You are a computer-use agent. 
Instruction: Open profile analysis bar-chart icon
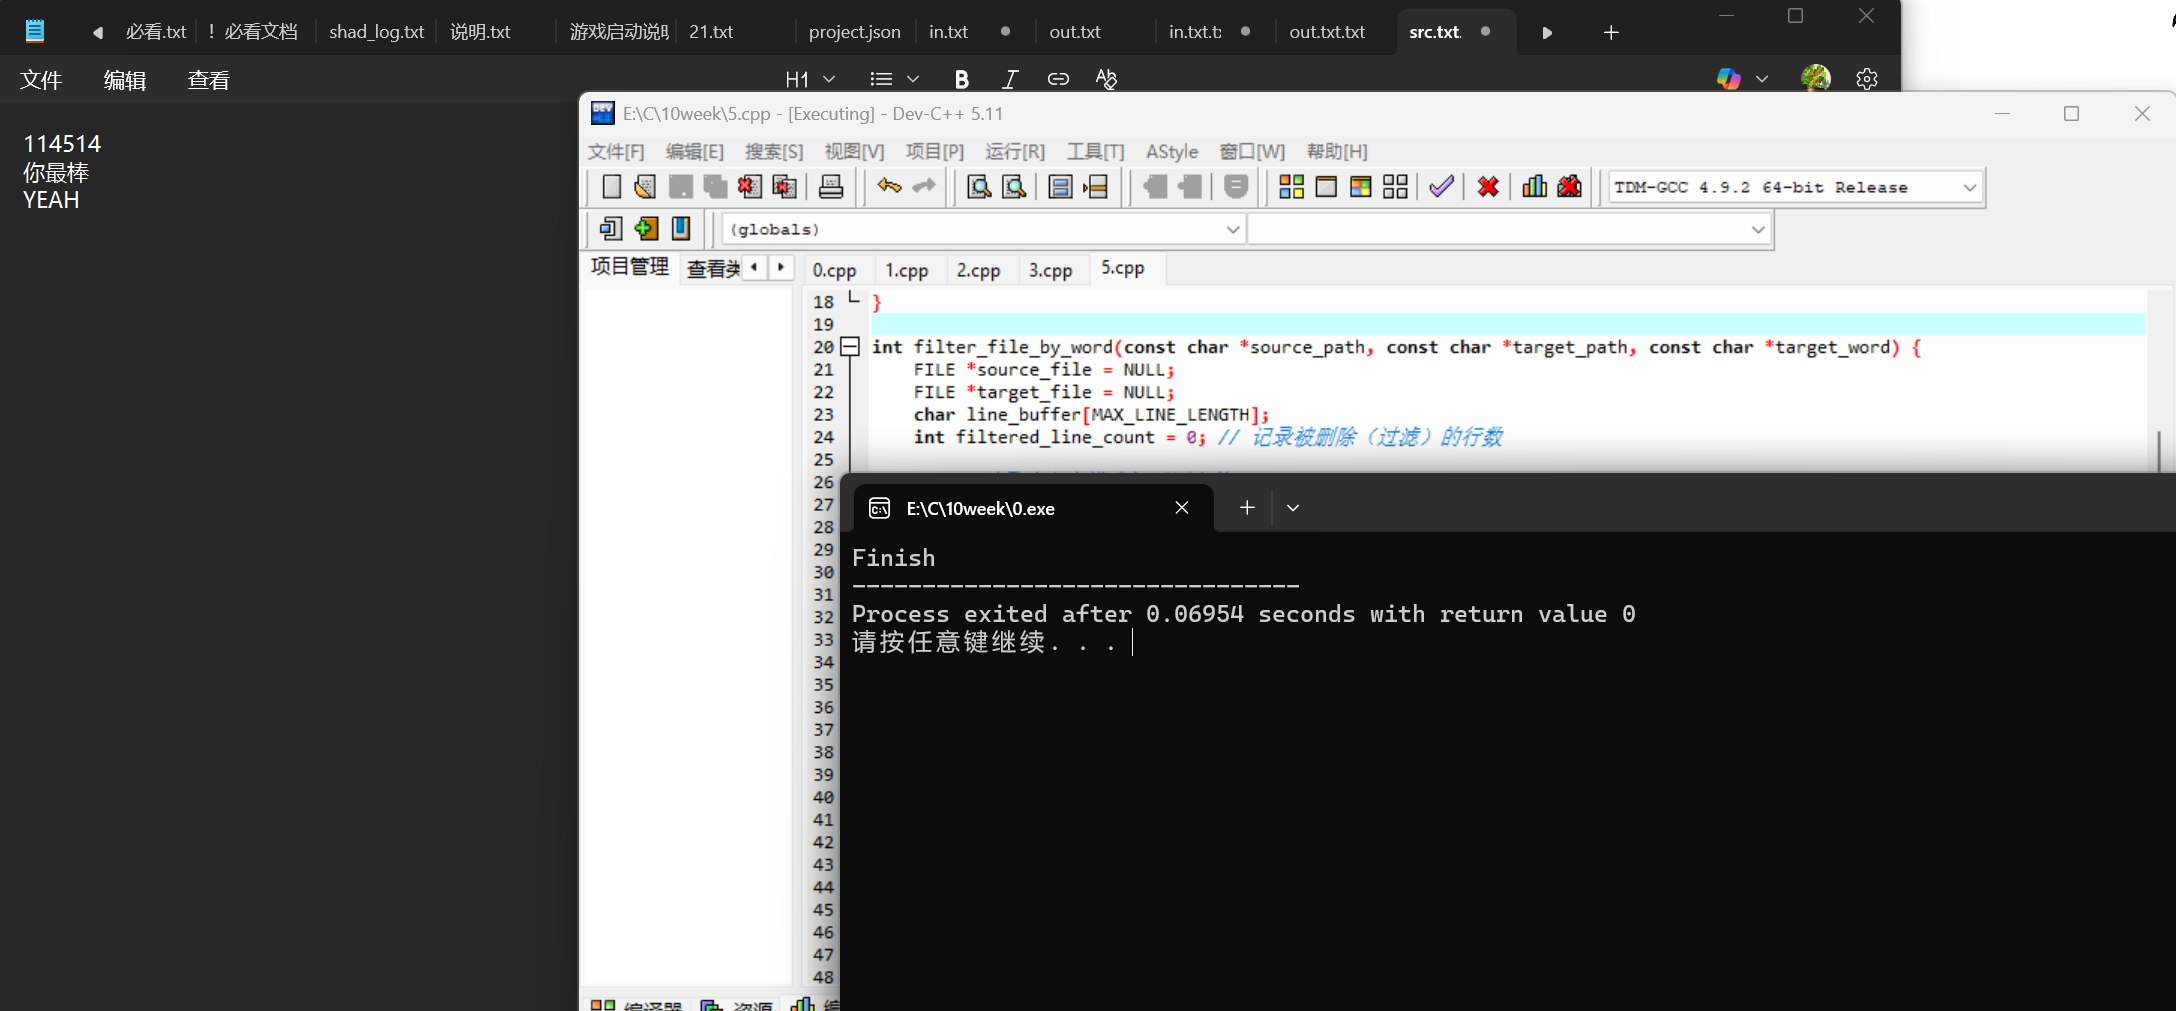tap(1534, 187)
